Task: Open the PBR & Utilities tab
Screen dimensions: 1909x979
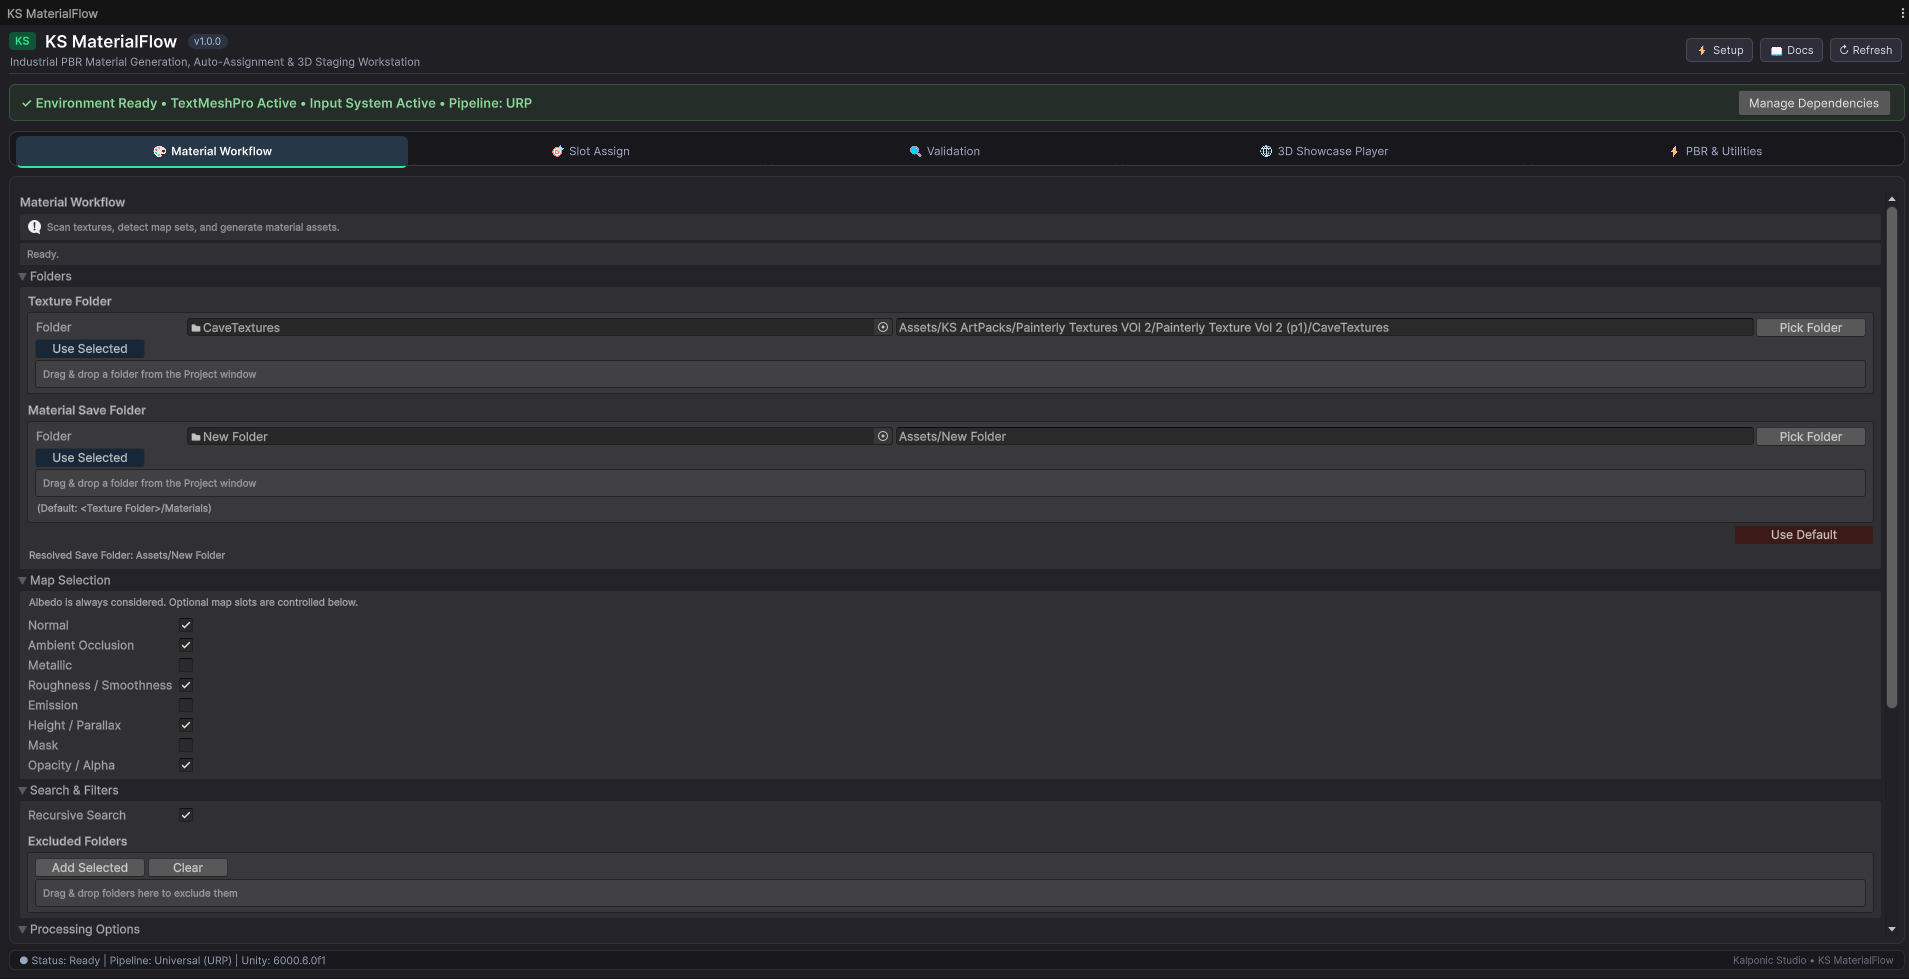Action: [x=1715, y=151]
